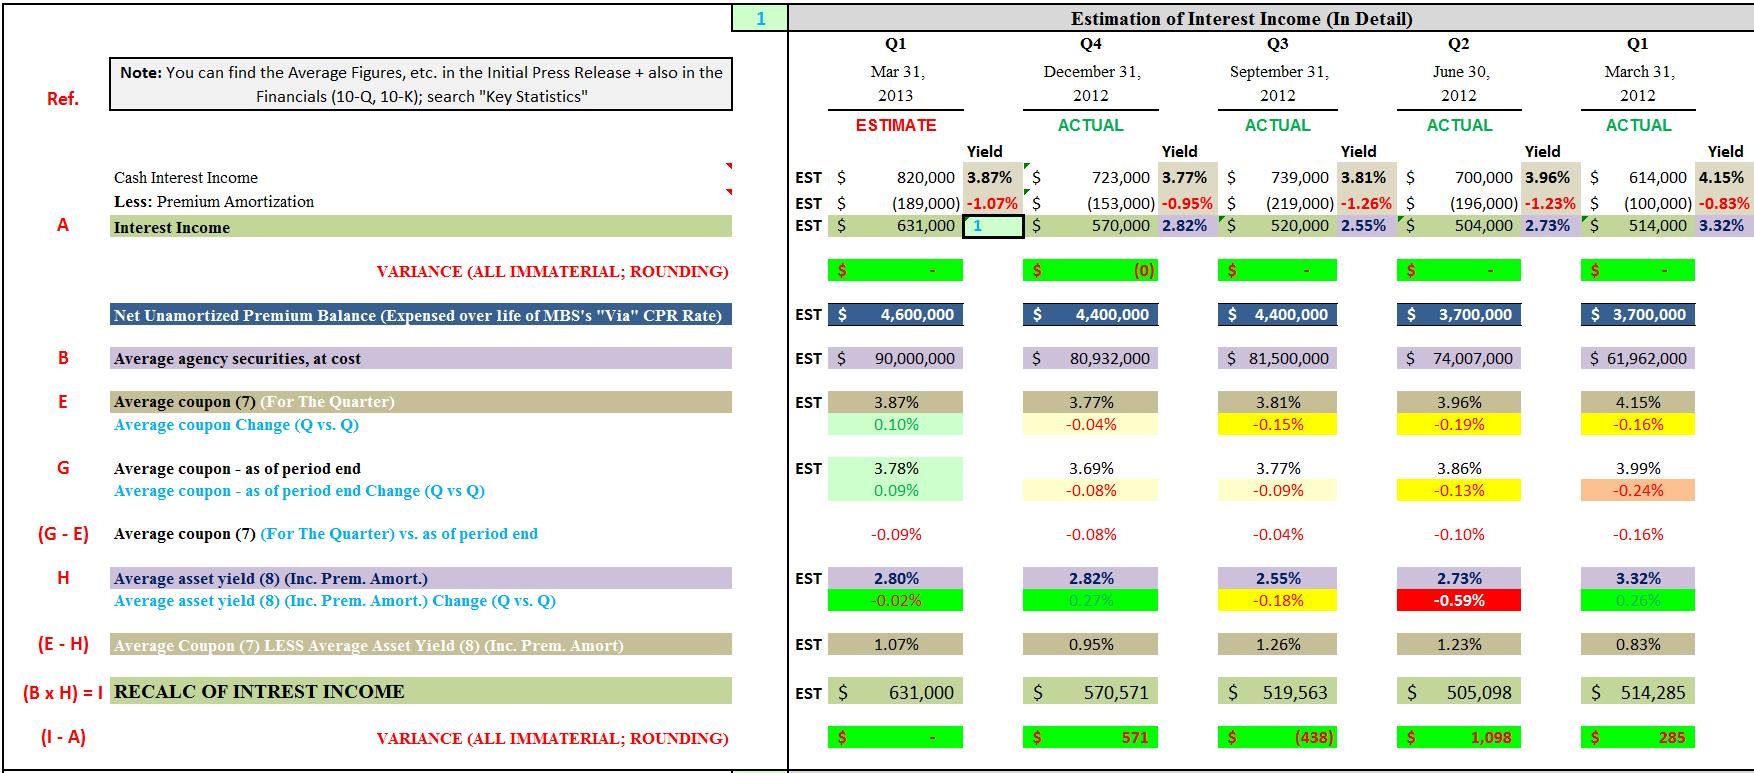Click the 3.78% period end coupon cell
The image size is (1754, 773).
pyautogui.click(x=896, y=468)
